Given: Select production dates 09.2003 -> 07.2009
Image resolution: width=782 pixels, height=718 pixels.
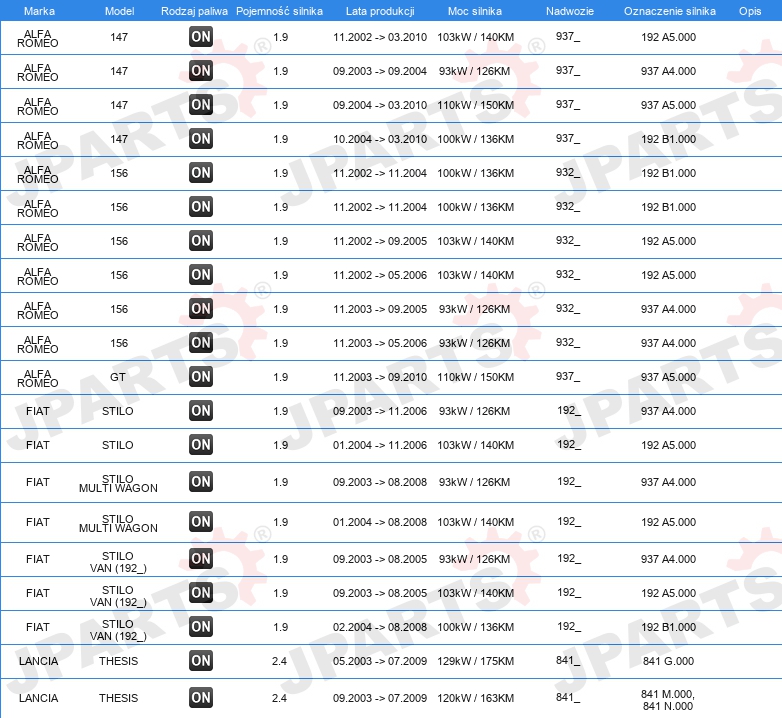Looking at the screenshot, I should (x=380, y=698).
